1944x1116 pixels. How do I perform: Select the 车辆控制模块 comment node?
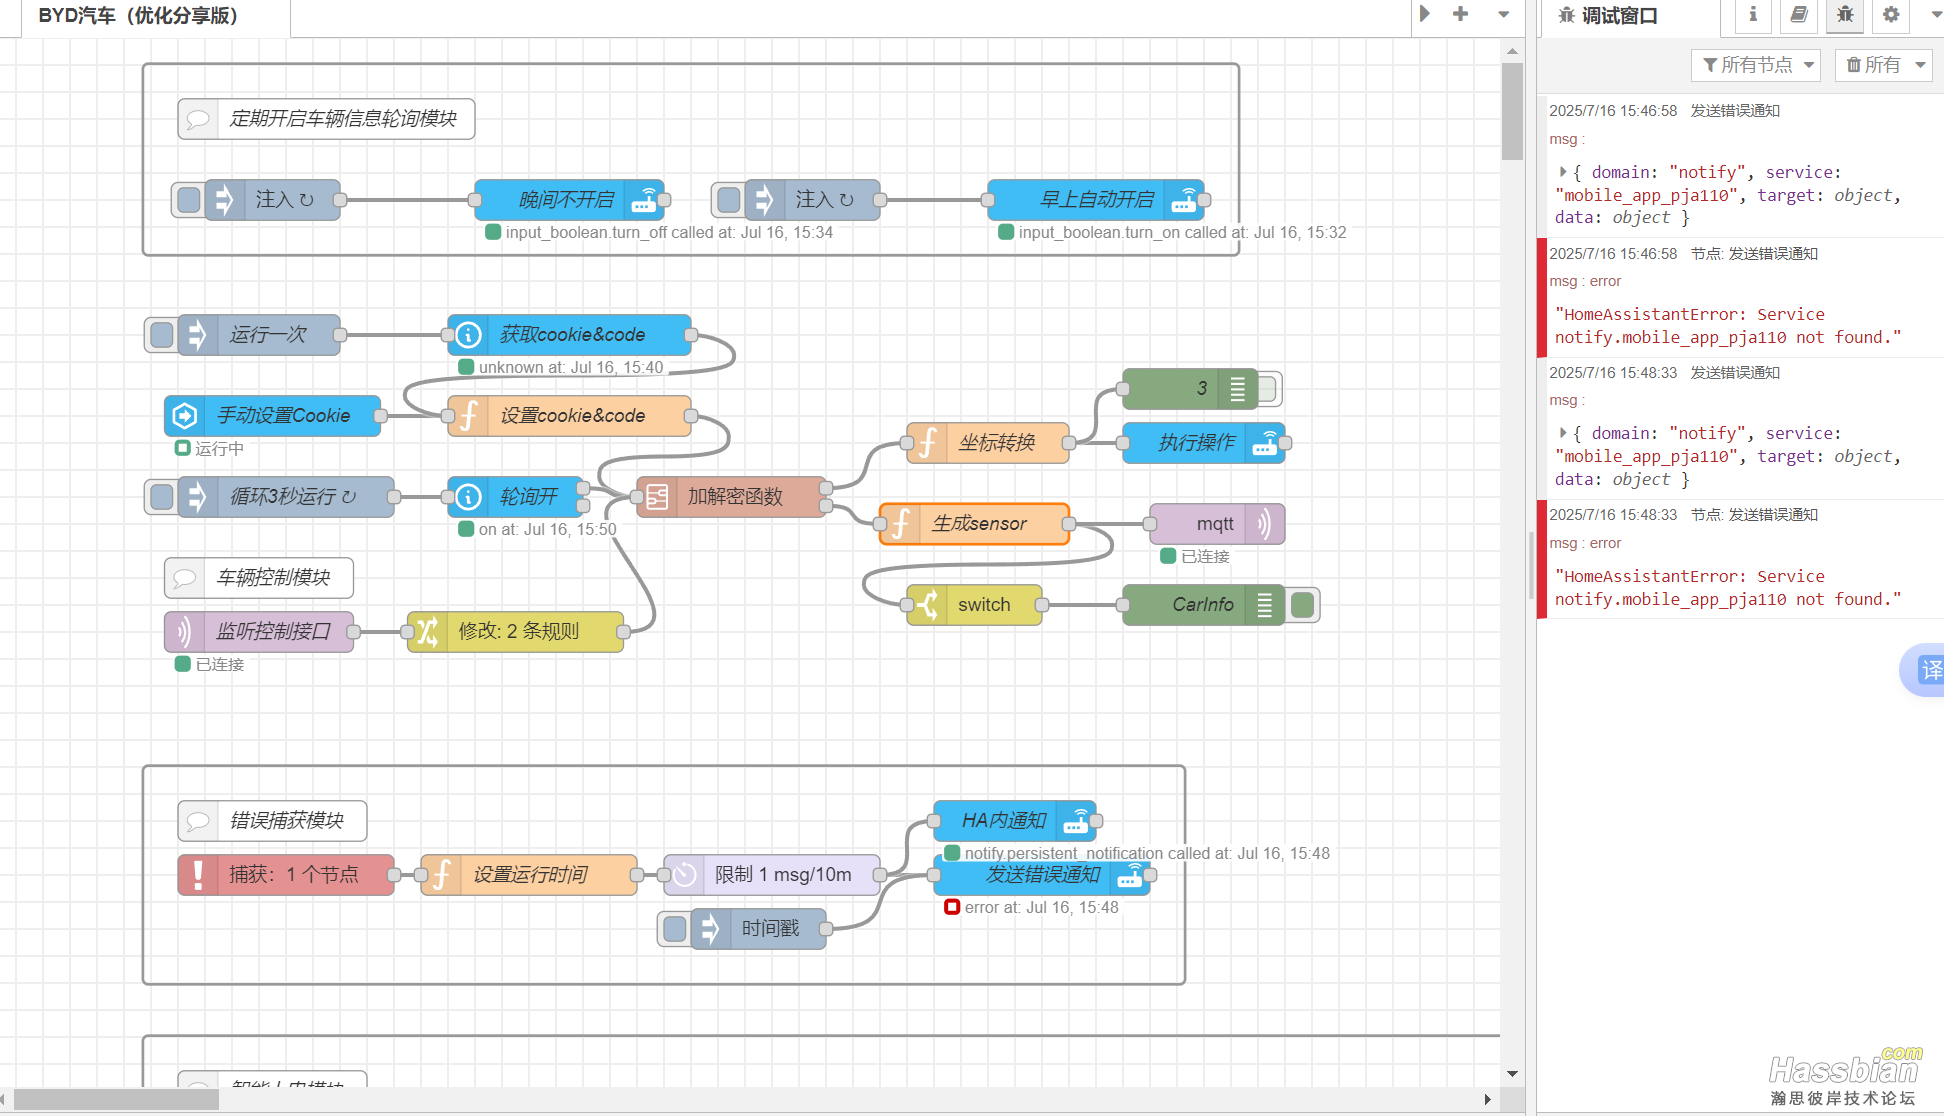coord(259,578)
